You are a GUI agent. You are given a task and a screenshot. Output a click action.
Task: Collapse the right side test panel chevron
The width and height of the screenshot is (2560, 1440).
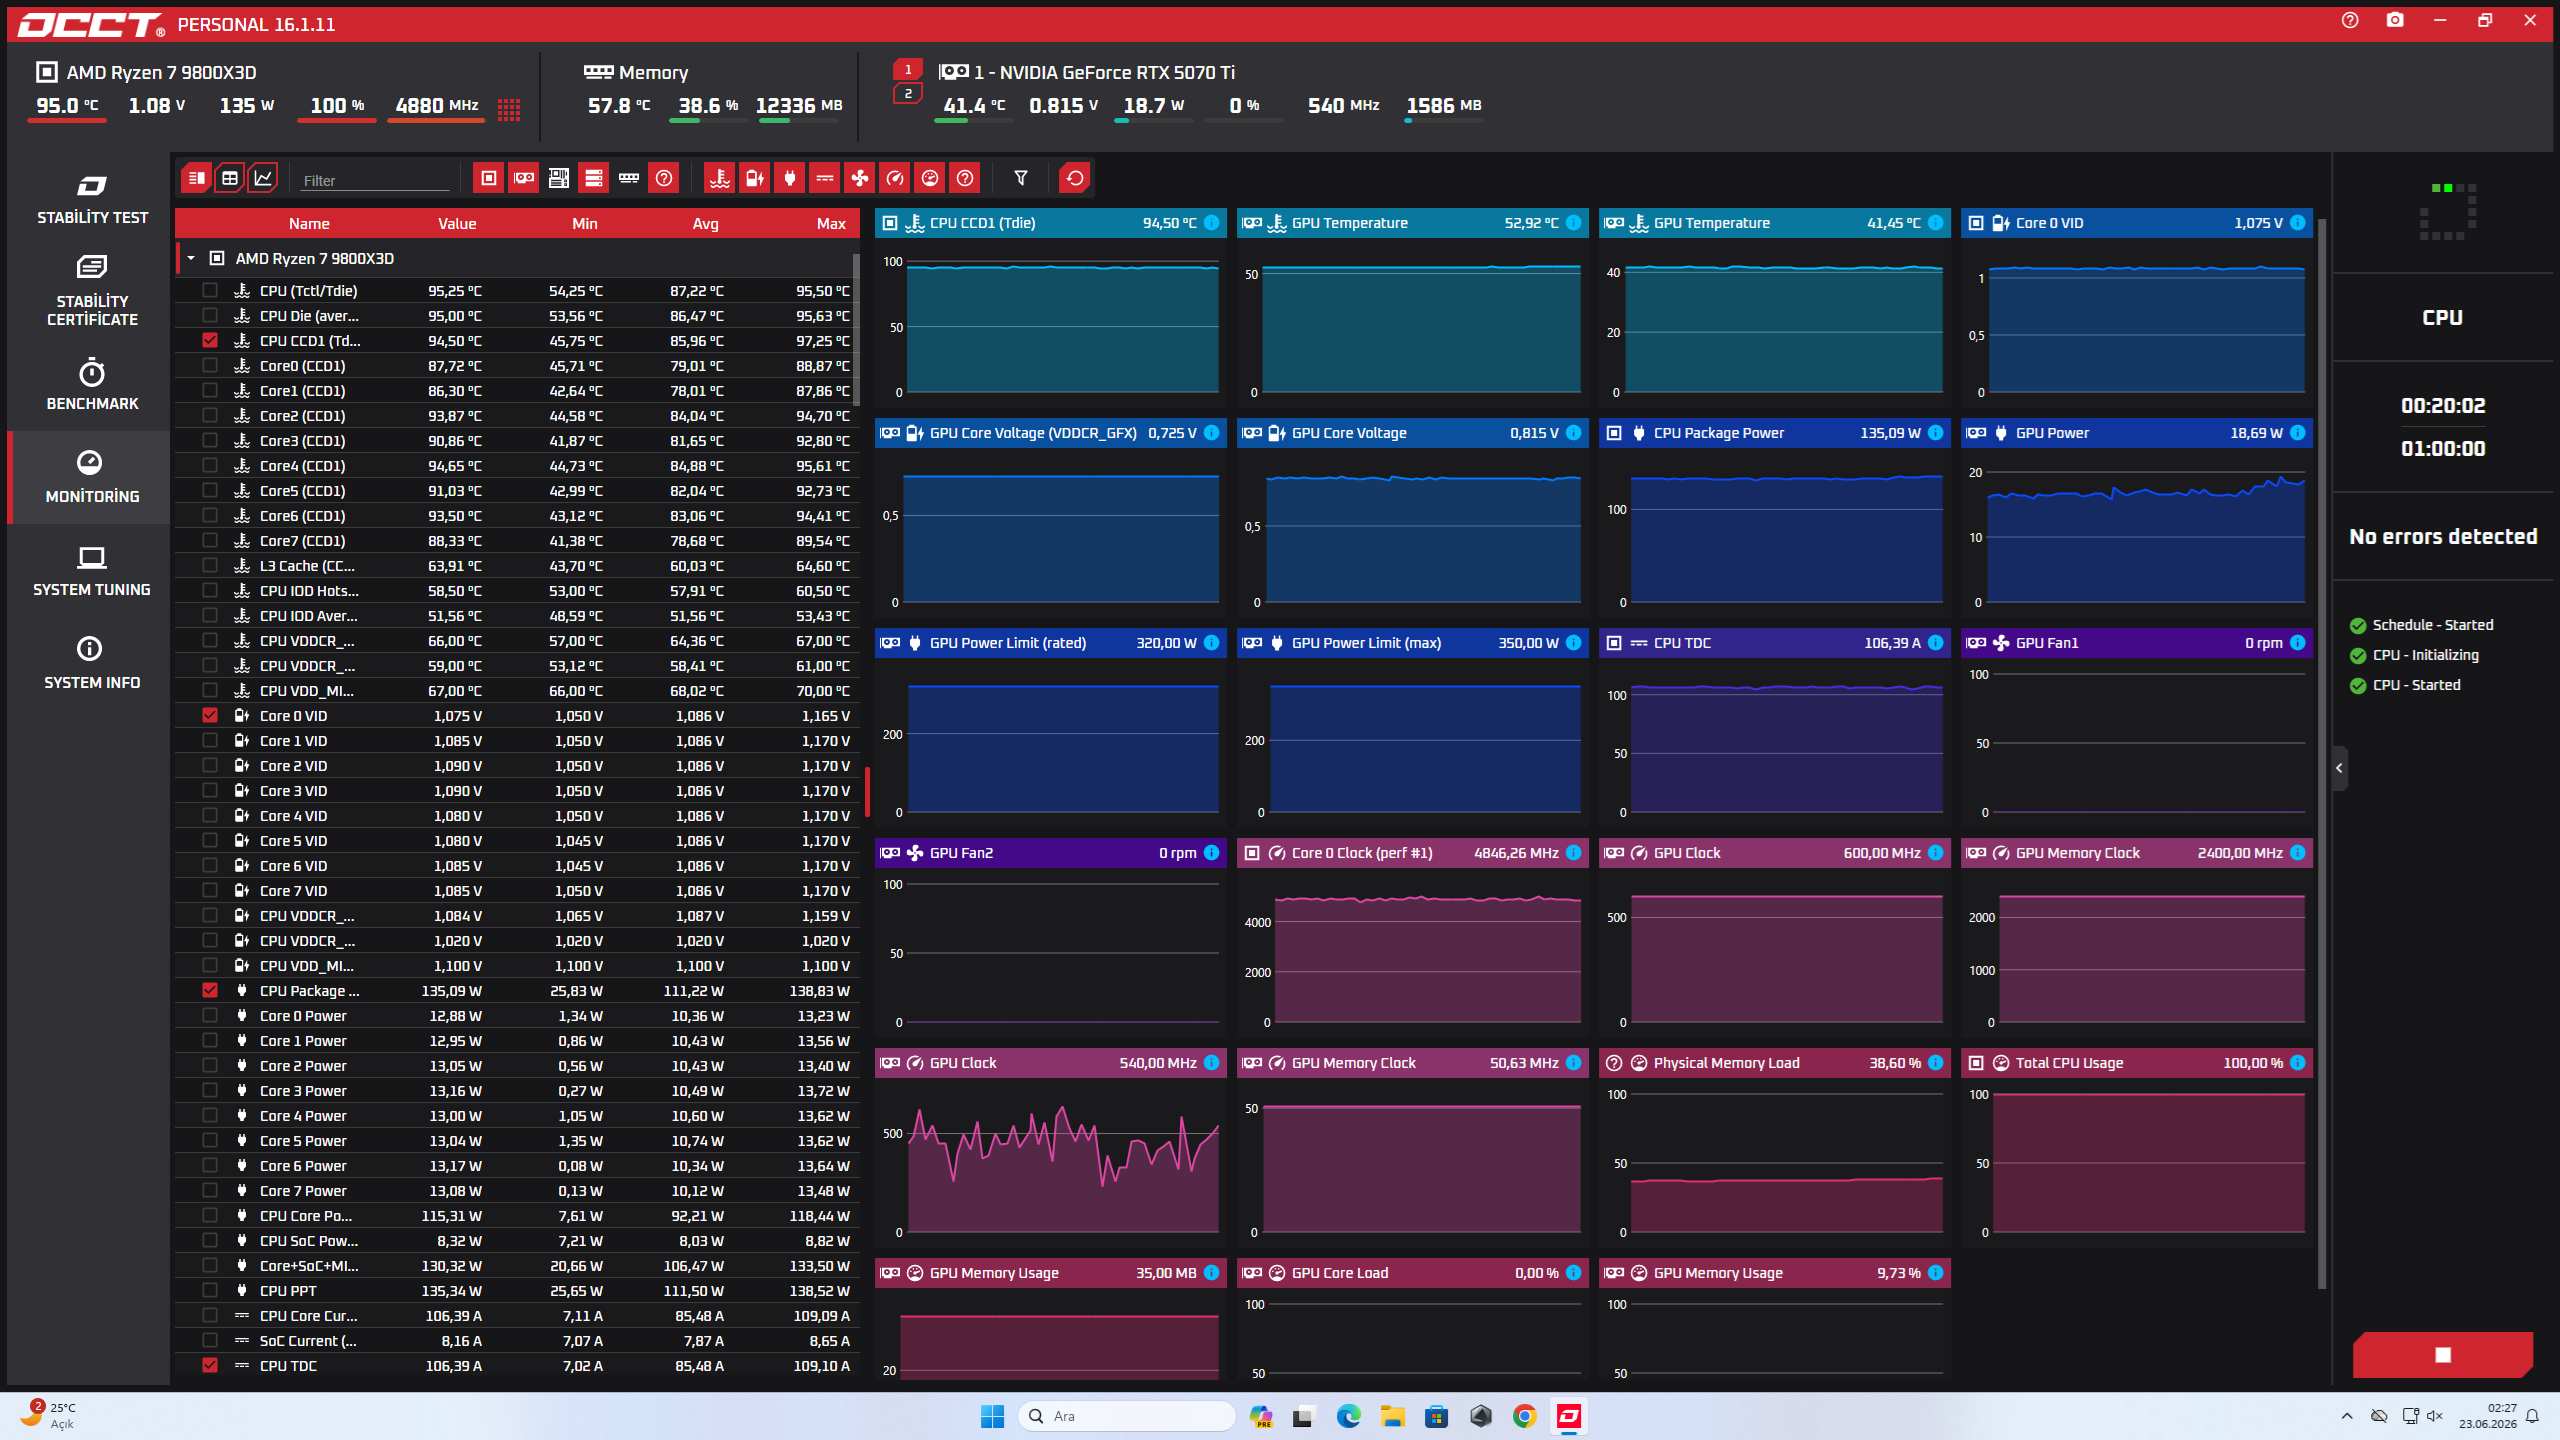[2340, 768]
